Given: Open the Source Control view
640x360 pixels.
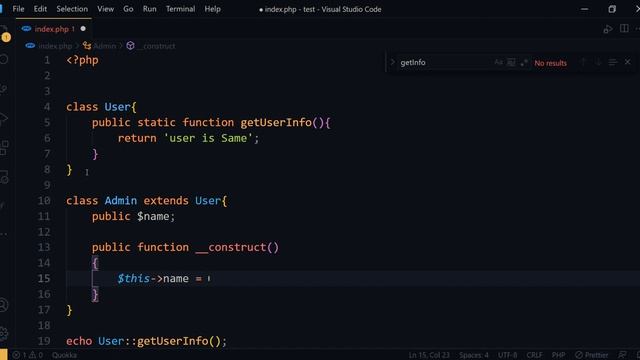Looking at the screenshot, I should 4,89.
